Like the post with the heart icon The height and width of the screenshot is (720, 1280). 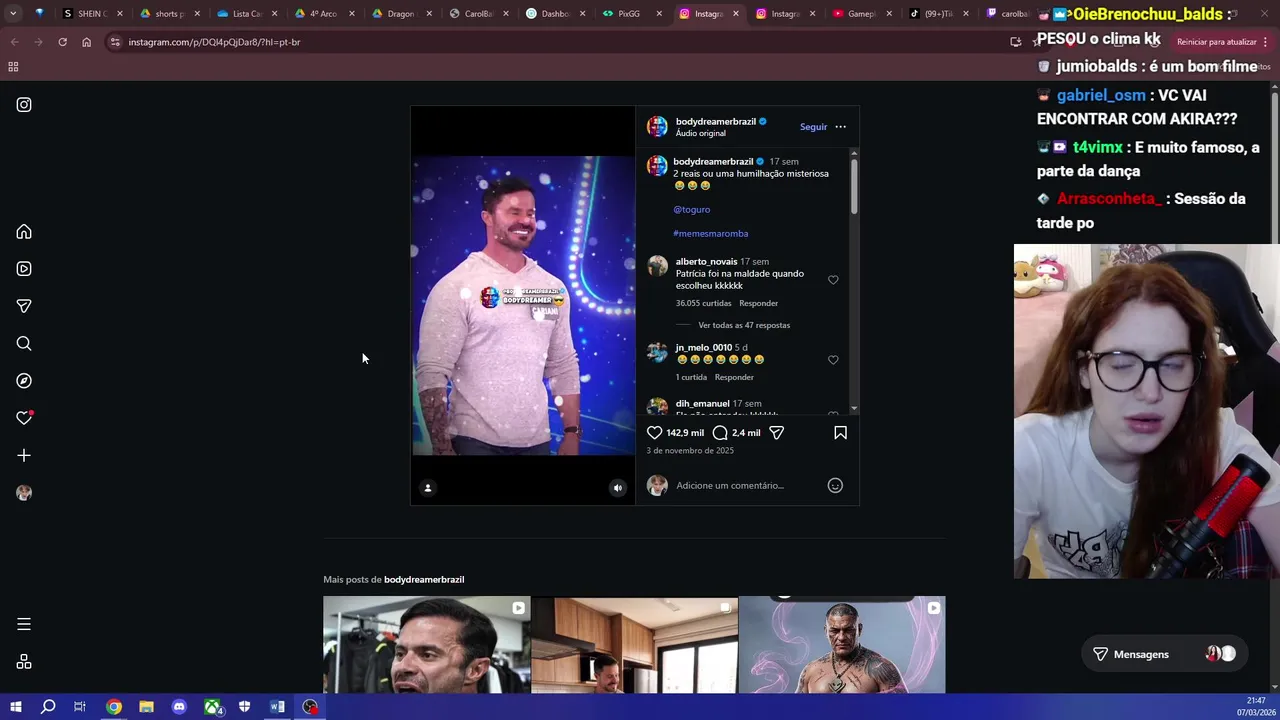coord(654,433)
